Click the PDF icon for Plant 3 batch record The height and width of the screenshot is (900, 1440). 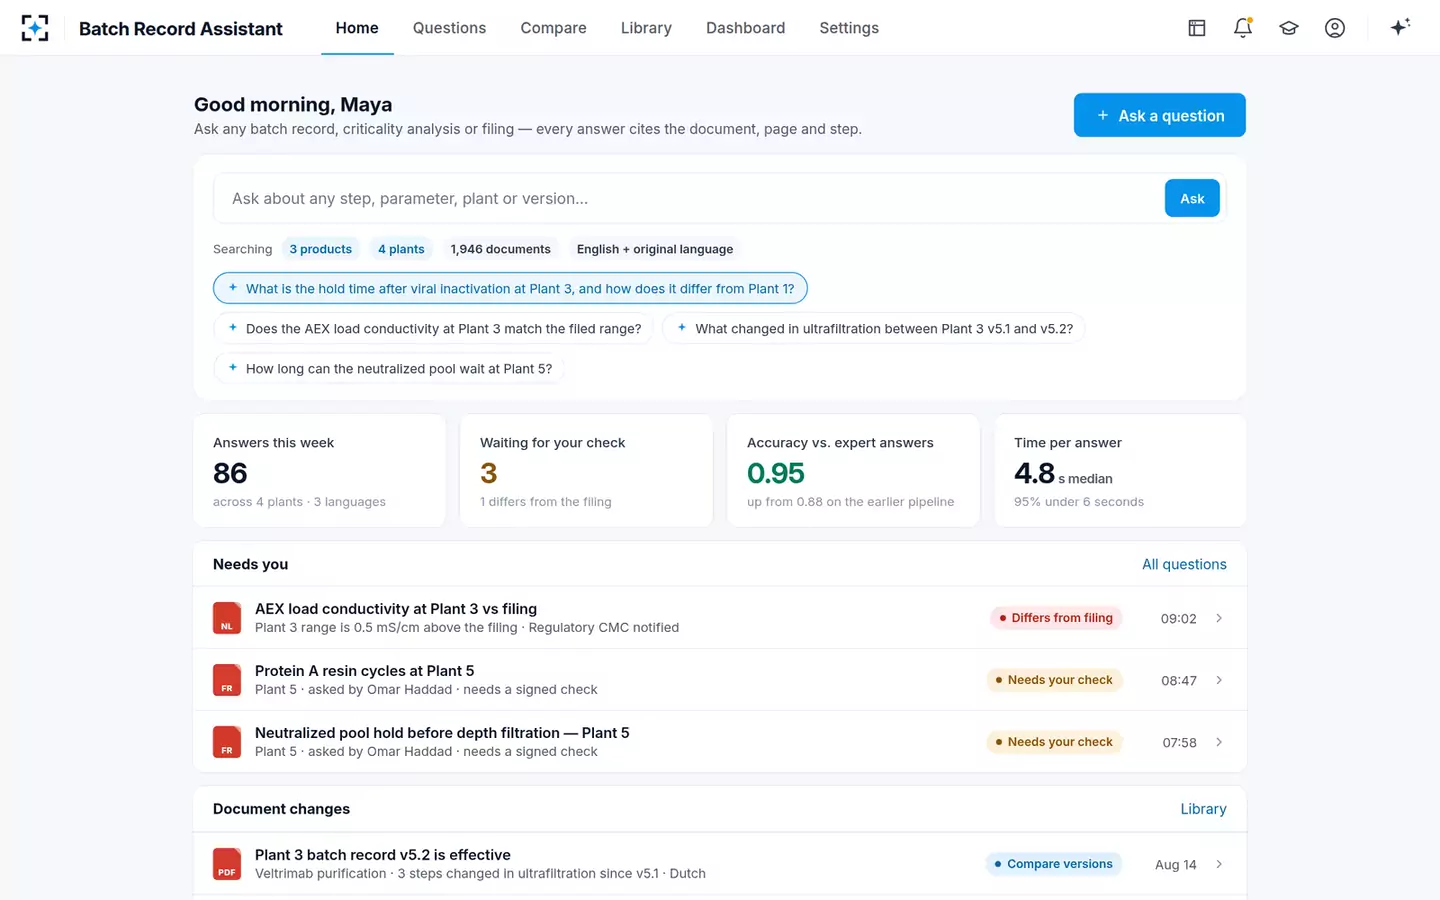[227, 864]
